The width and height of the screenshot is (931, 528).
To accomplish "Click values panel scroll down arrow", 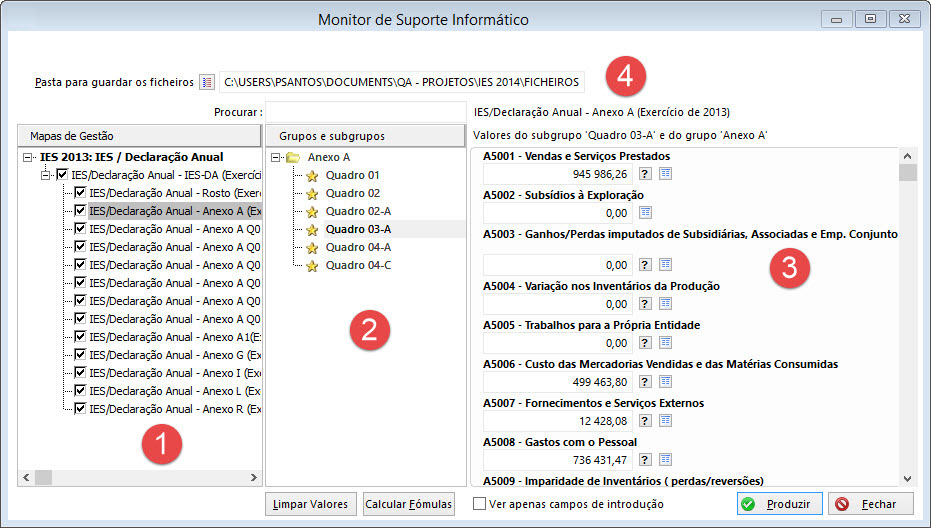I will point(907,479).
